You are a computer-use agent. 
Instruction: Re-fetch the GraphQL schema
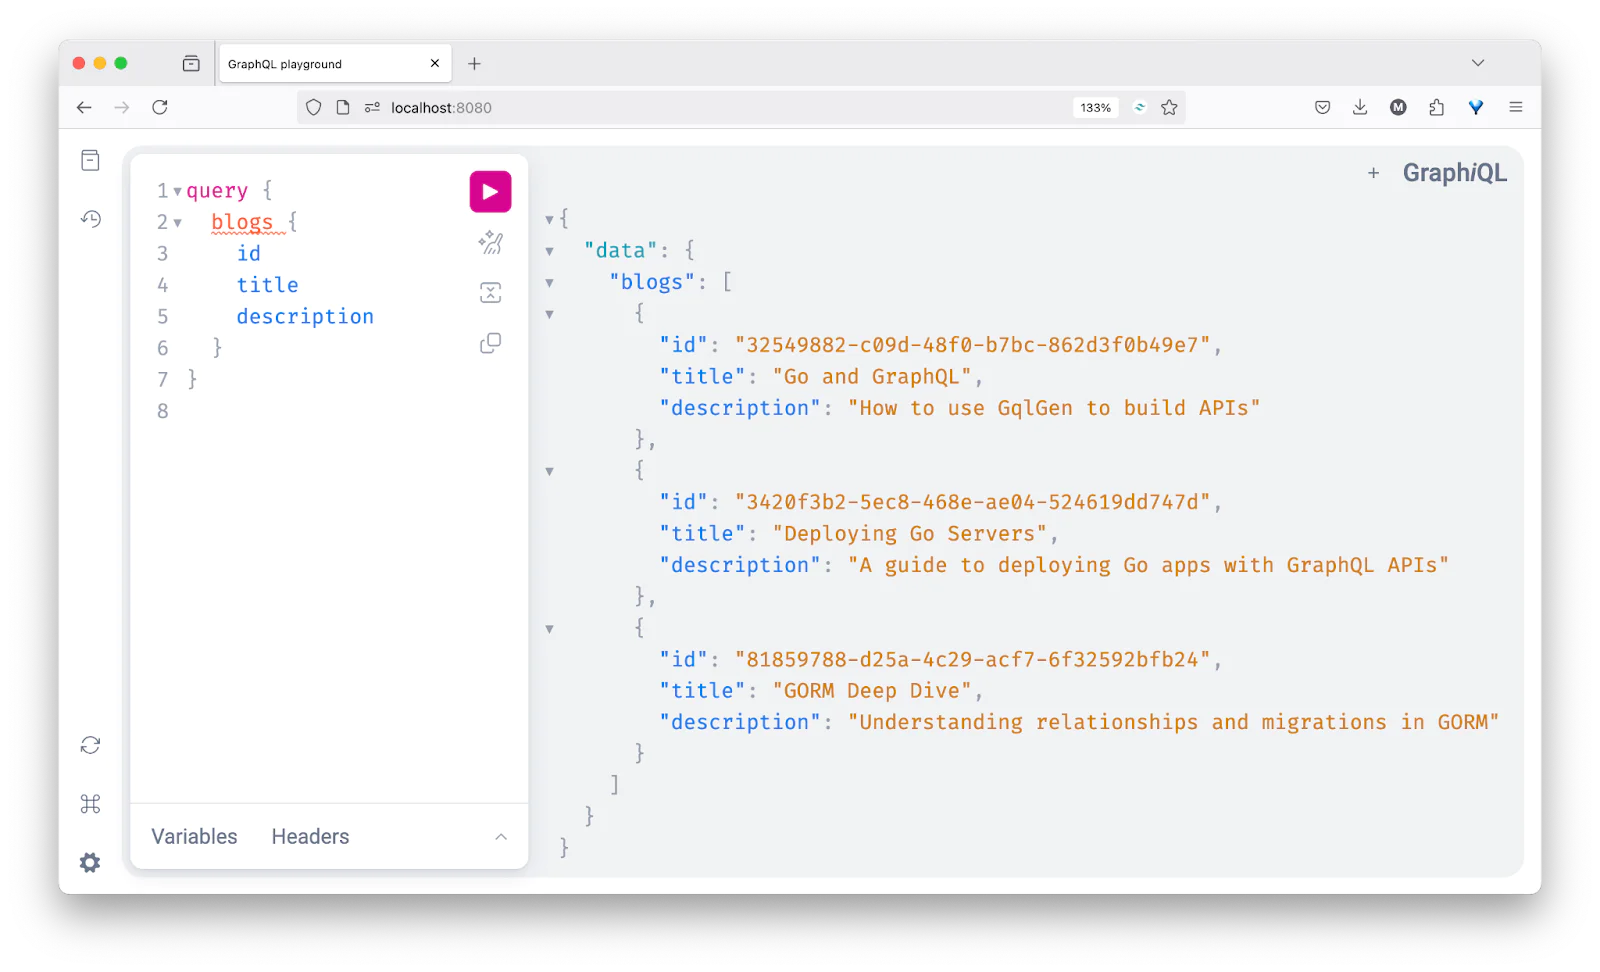click(90, 745)
